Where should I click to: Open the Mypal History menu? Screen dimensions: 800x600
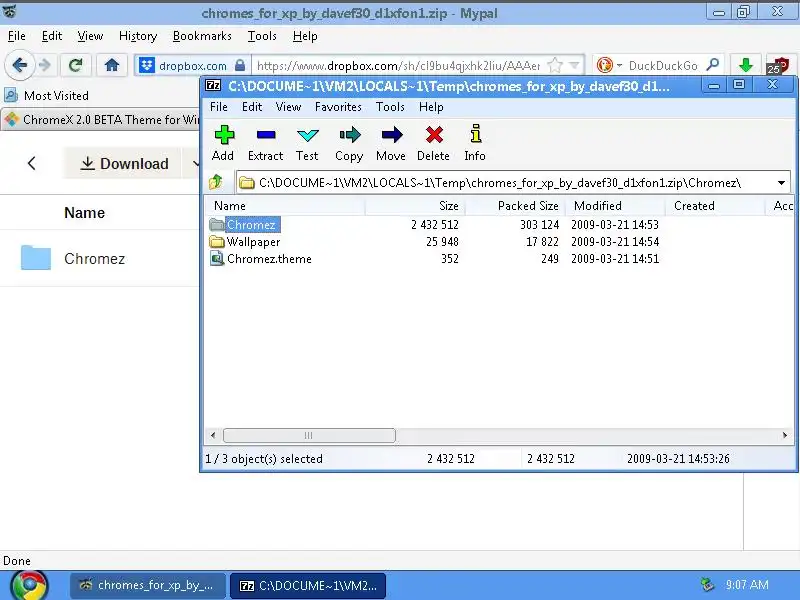(138, 36)
